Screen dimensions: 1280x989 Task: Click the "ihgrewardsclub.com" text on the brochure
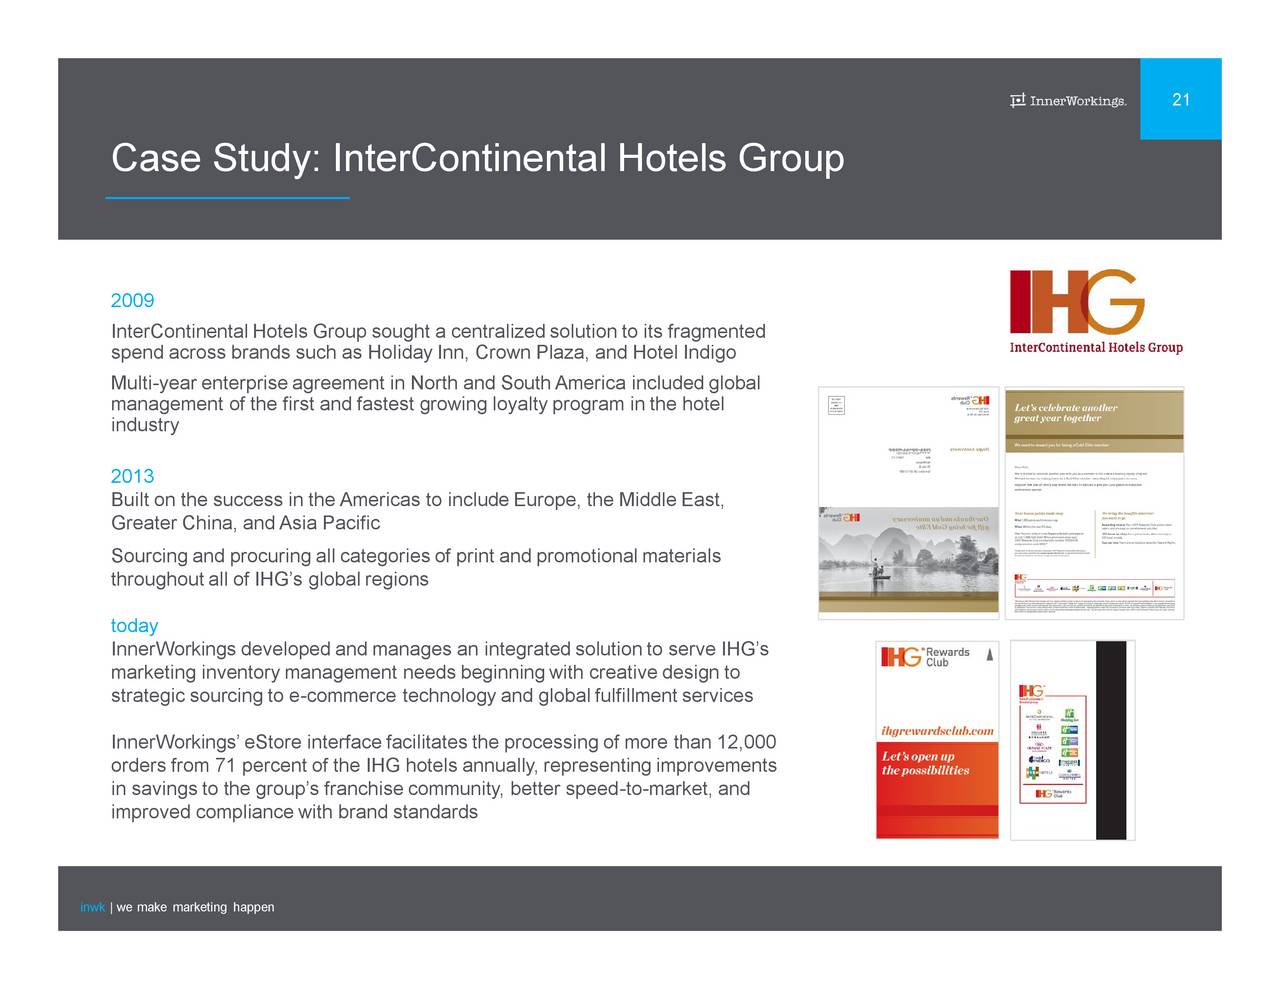[937, 731]
